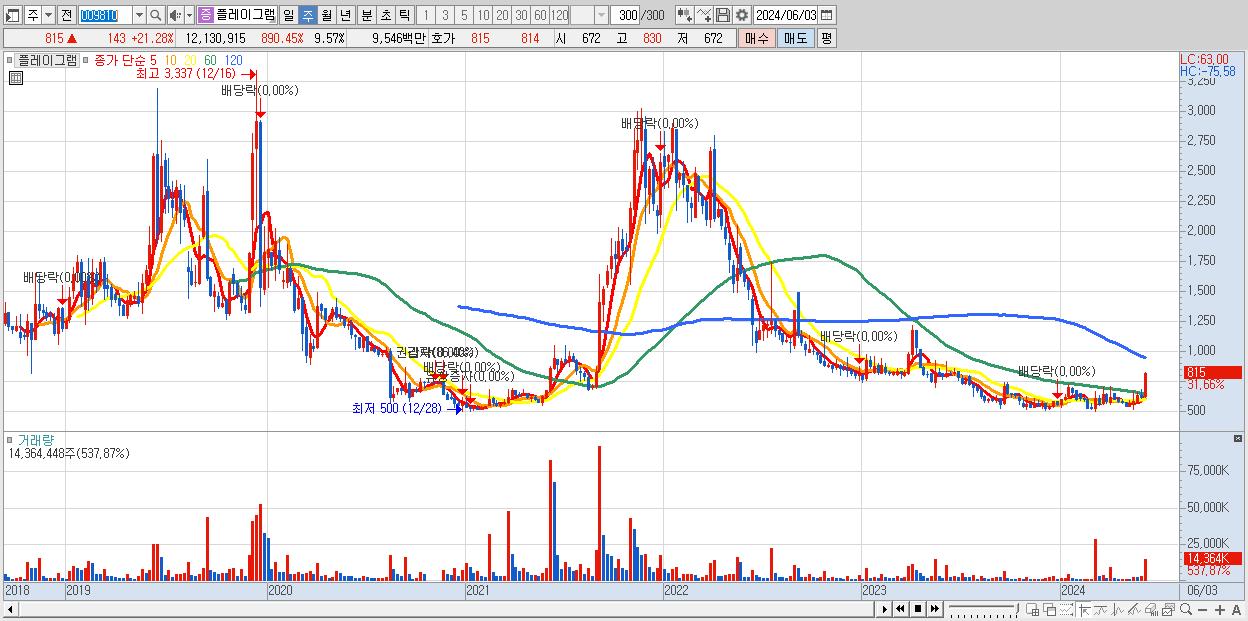This screenshot has width=1248, height=621.
Task: Select the 분 (minute) period tab
Action: click(366, 15)
